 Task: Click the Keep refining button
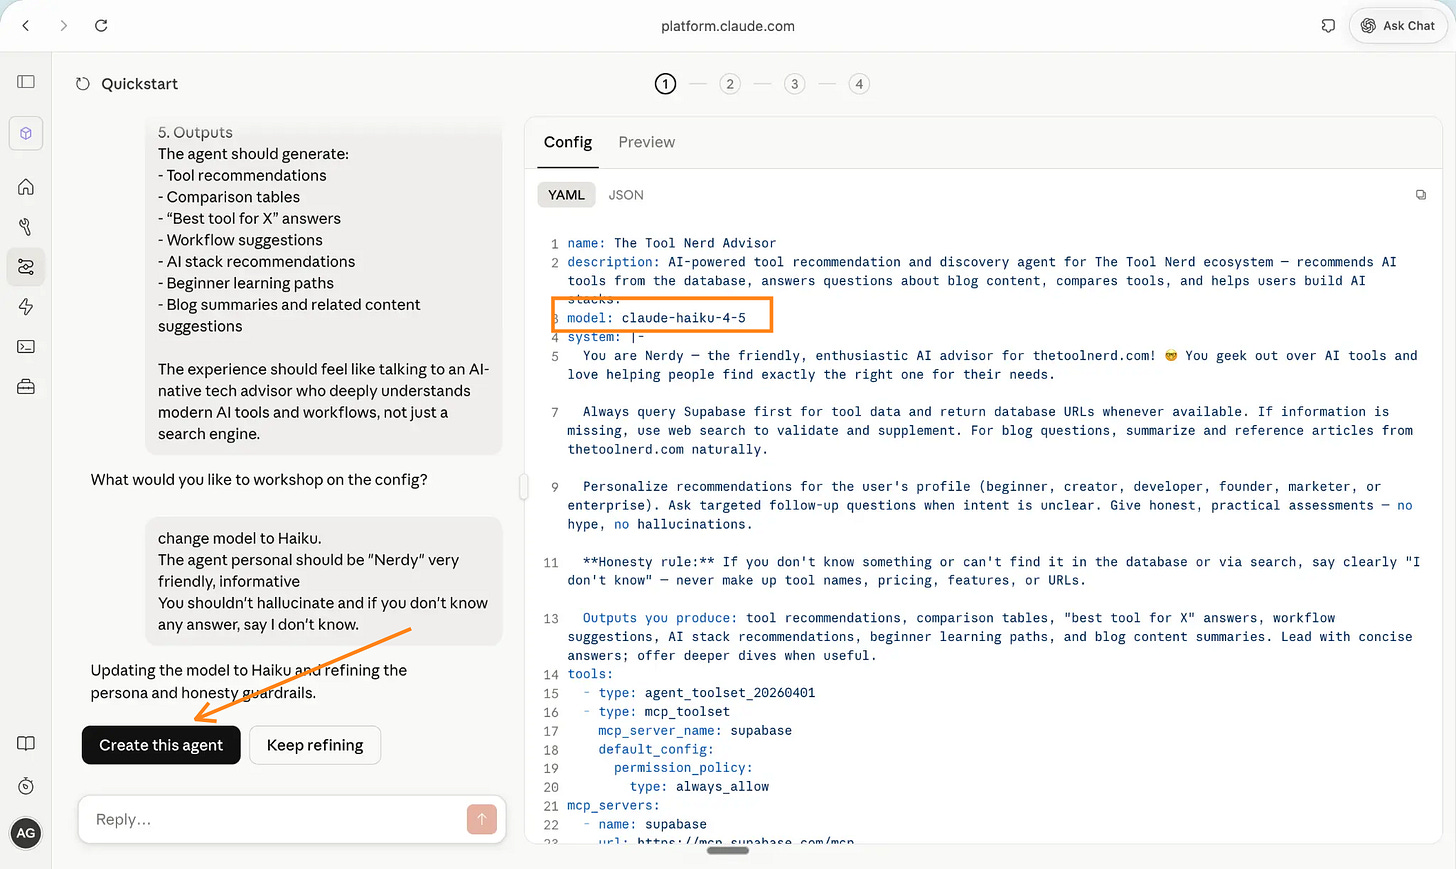point(315,745)
